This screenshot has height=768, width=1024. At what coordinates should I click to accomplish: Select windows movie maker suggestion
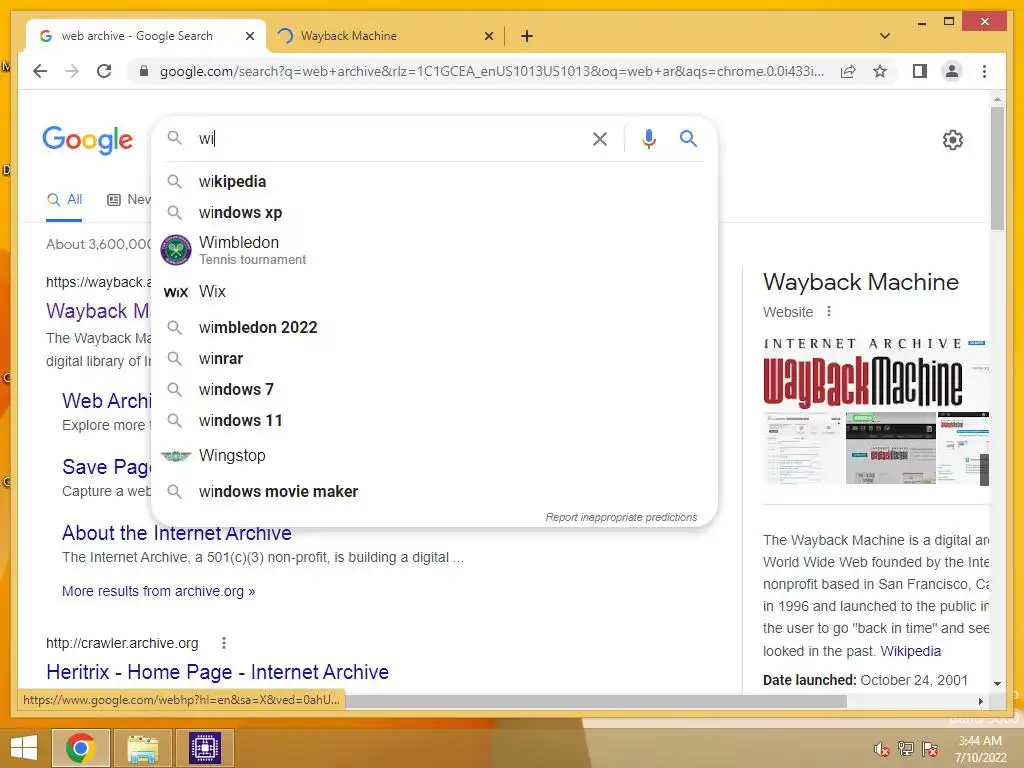434,491
